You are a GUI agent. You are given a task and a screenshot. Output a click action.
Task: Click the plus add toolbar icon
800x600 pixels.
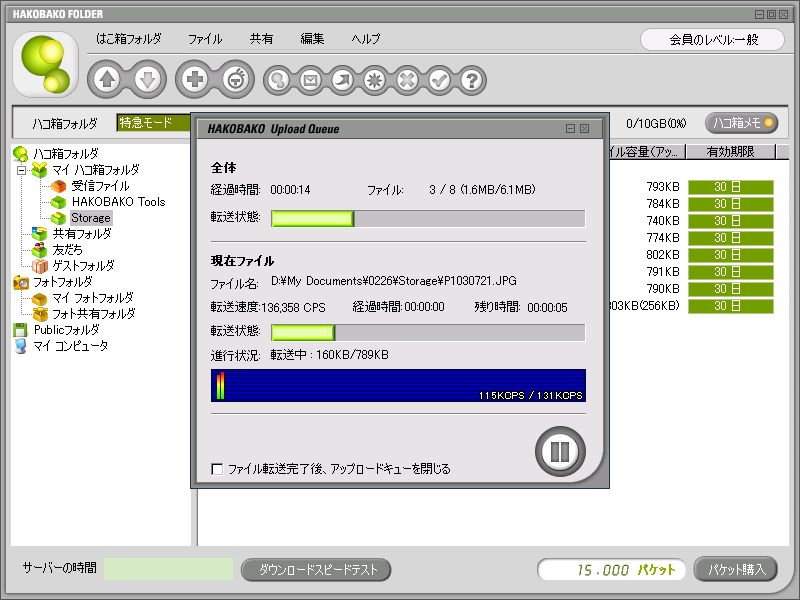194,80
